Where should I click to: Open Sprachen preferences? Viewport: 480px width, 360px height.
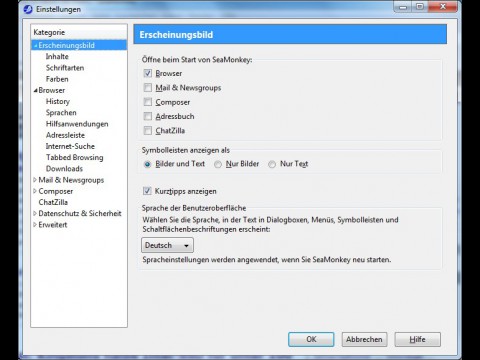[x=61, y=113]
